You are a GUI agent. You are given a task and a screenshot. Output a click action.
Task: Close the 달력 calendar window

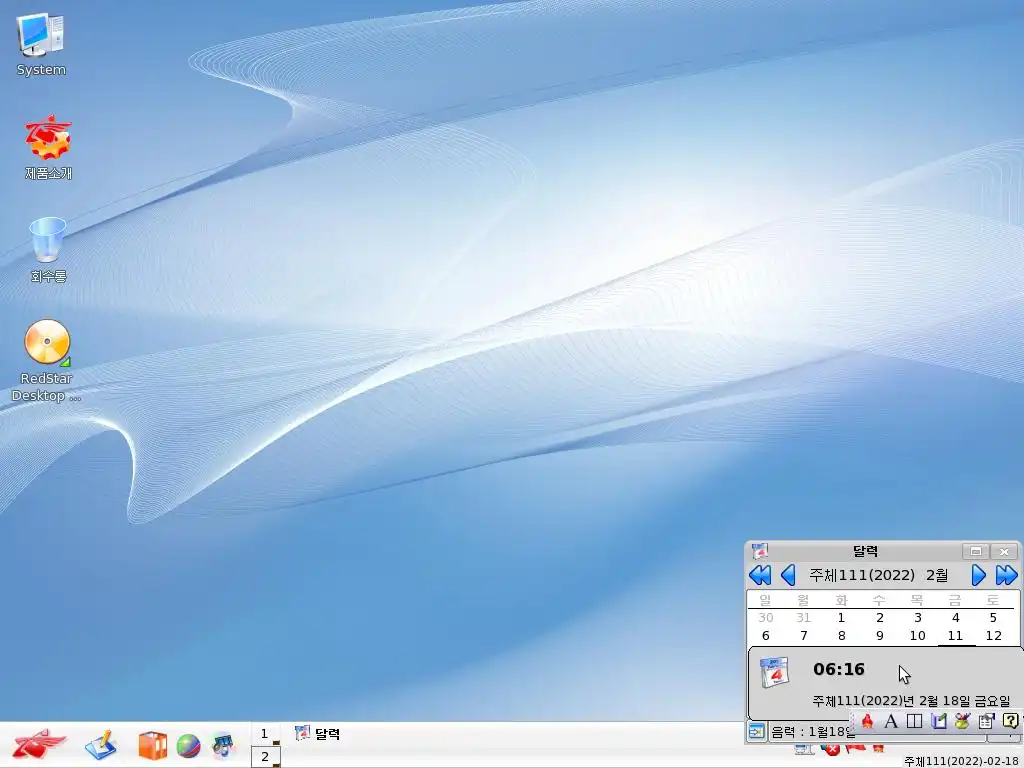(x=1004, y=552)
